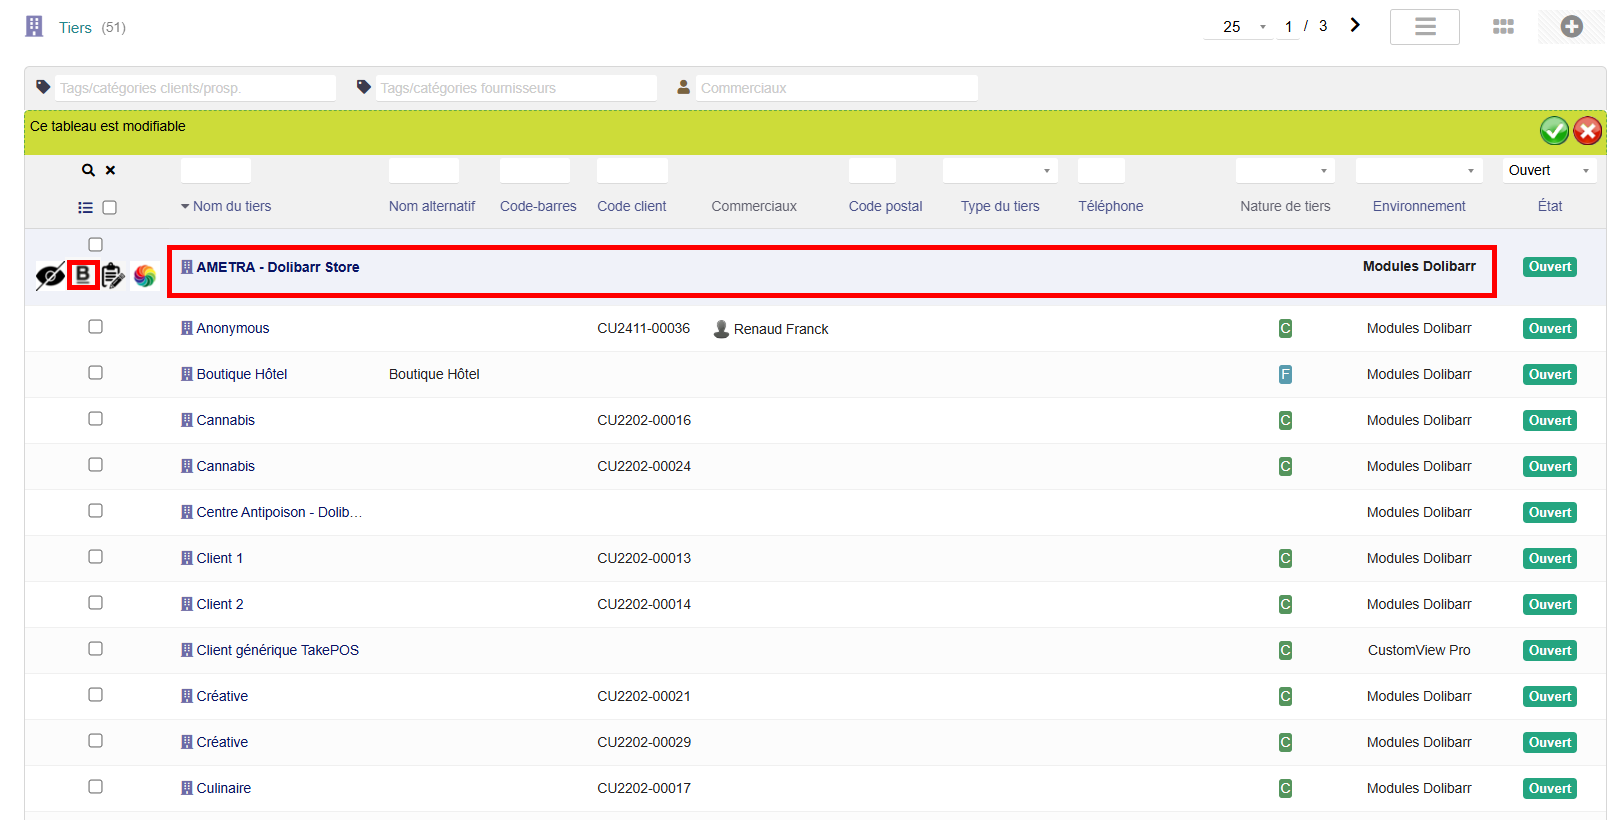Sort by the Nom du tiers column header
The image size is (1623, 820).
click(231, 207)
